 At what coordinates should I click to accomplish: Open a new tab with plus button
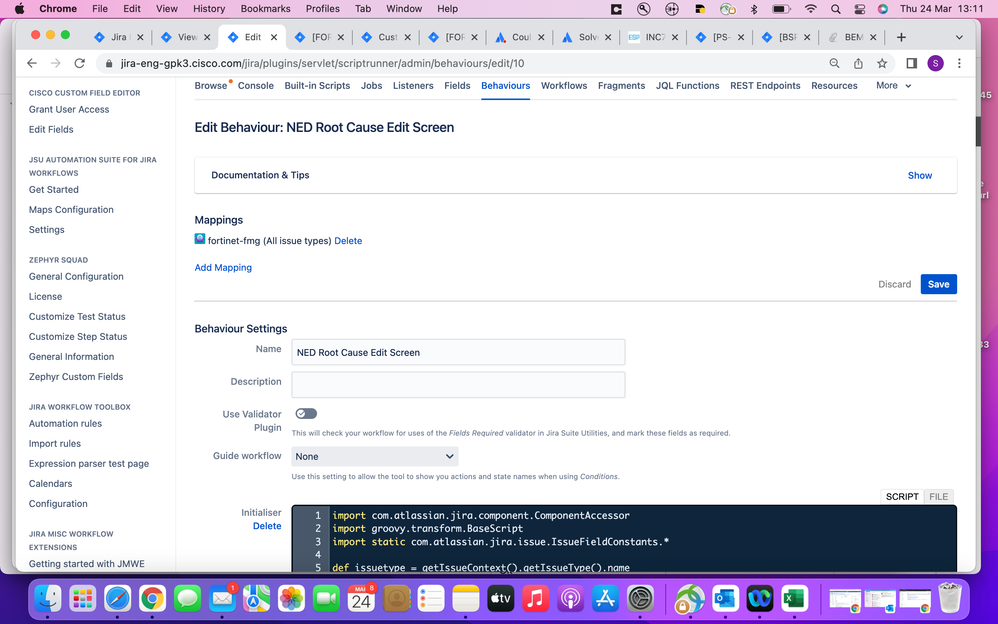click(901, 37)
